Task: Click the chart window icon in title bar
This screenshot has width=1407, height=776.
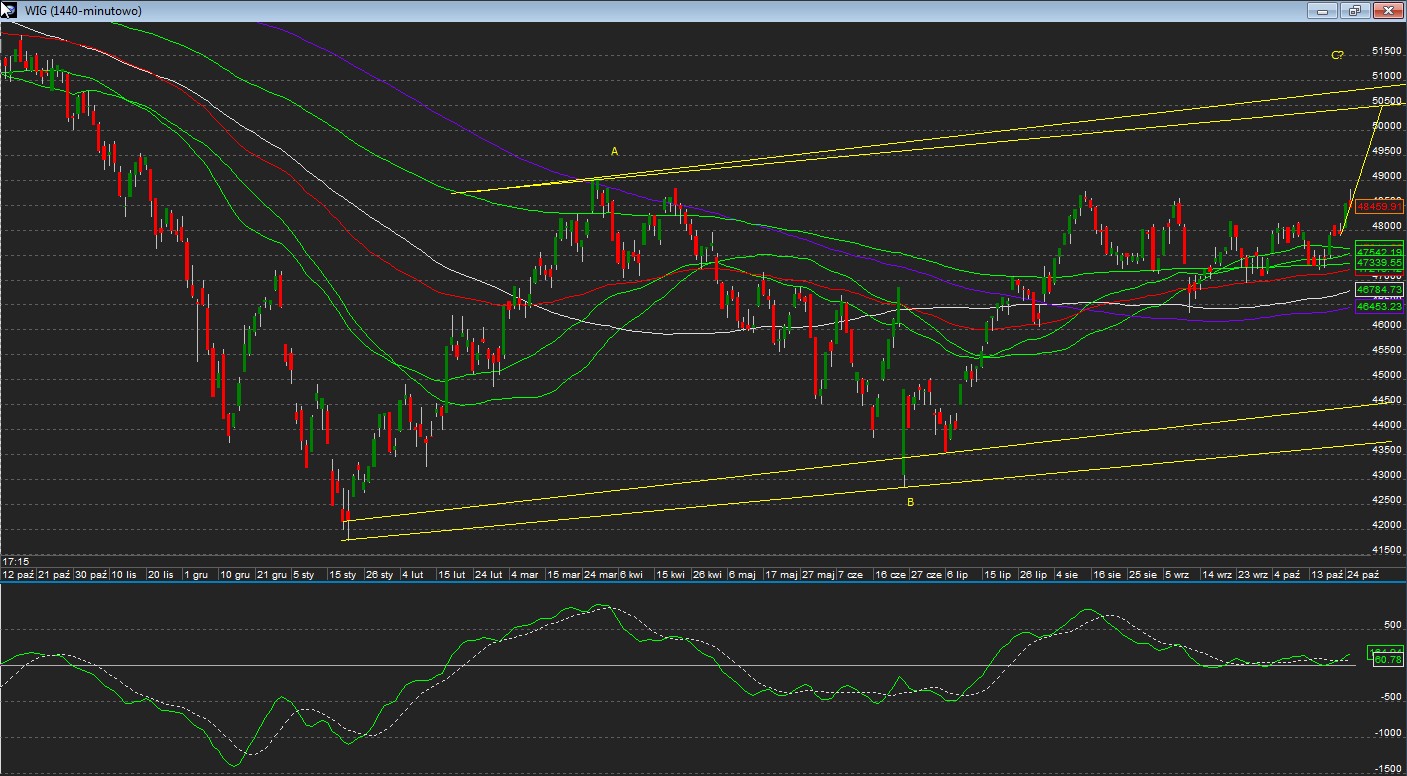Action: 8,10
